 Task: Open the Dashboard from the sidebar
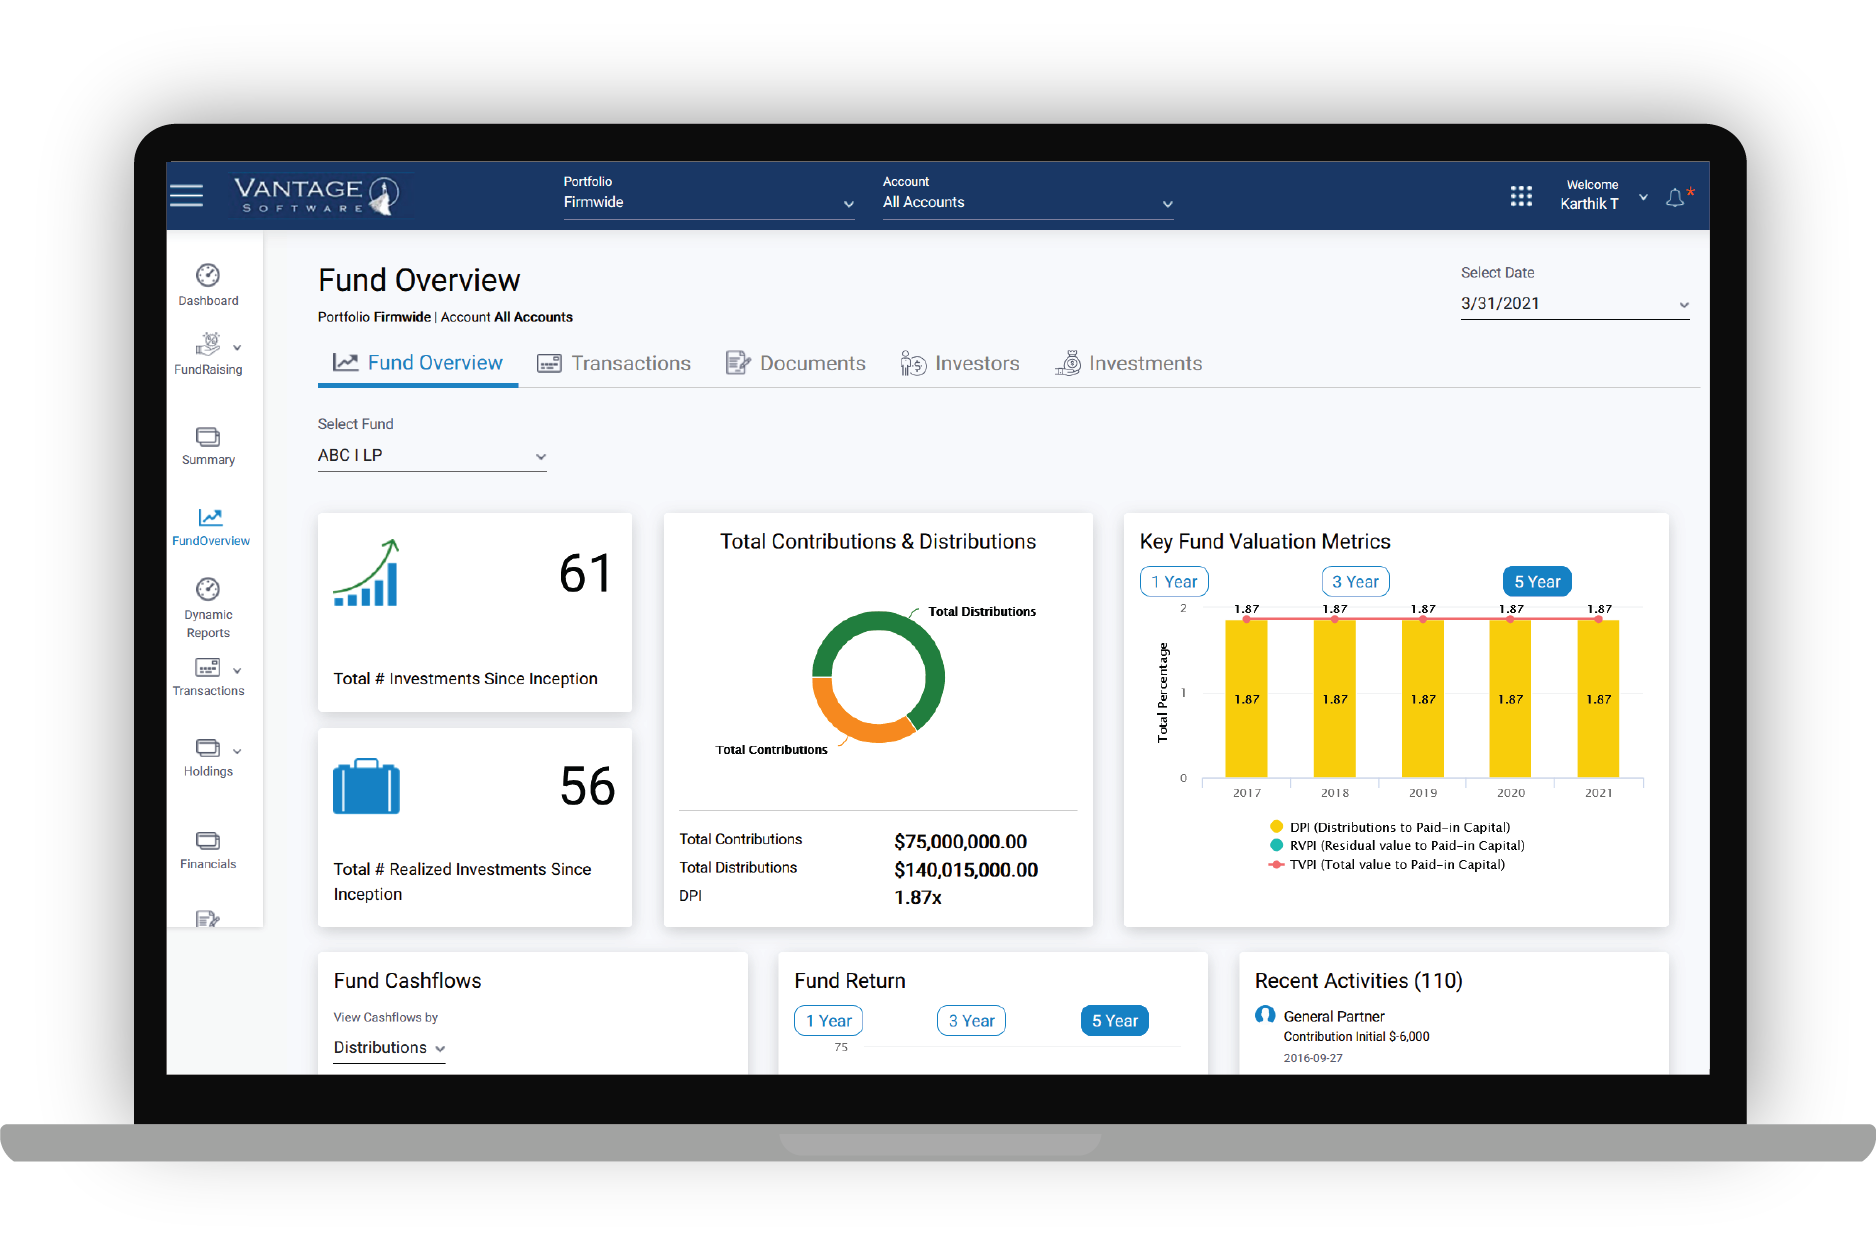(x=208, y=285)
